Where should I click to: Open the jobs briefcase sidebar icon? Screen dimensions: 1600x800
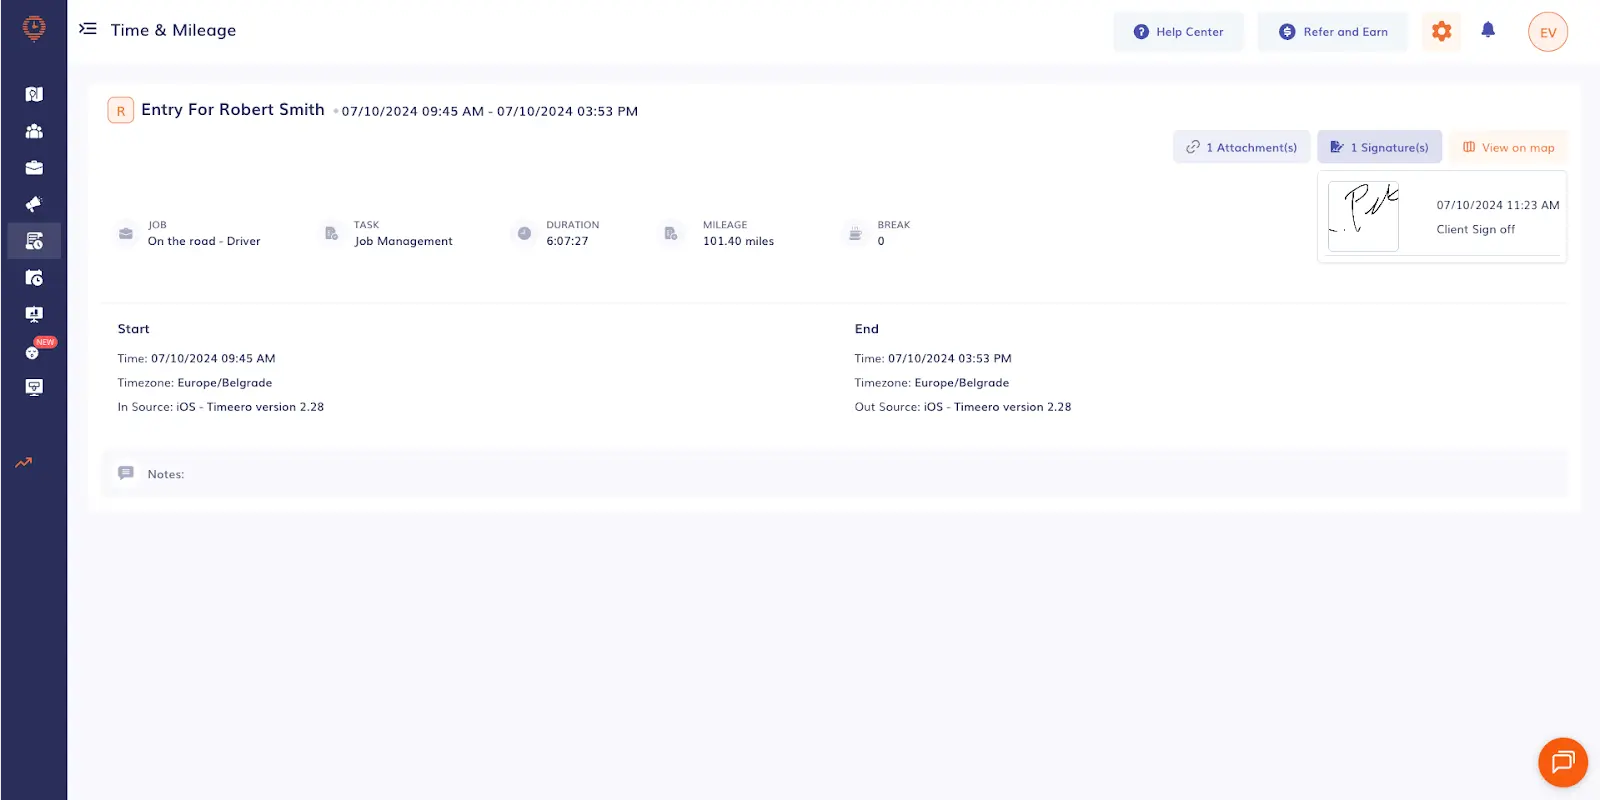pos(34,168)
